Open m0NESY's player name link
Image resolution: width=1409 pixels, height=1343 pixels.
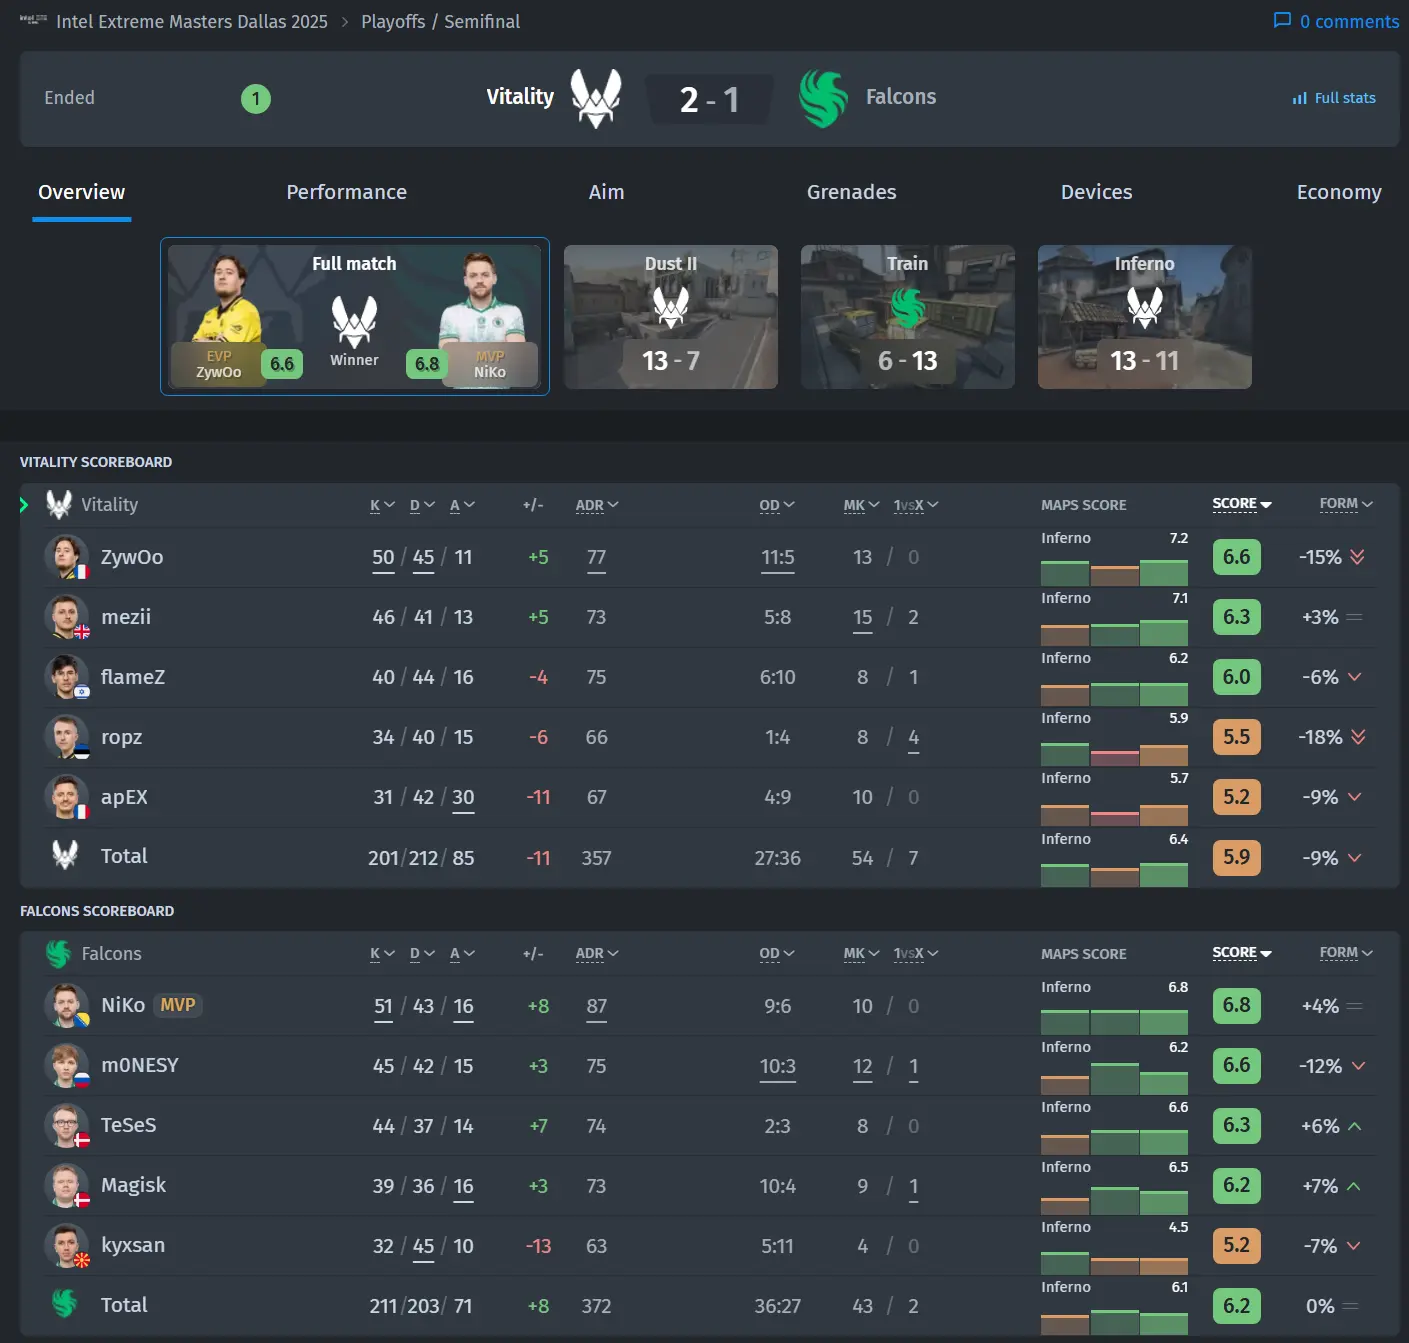[140, 1065]
